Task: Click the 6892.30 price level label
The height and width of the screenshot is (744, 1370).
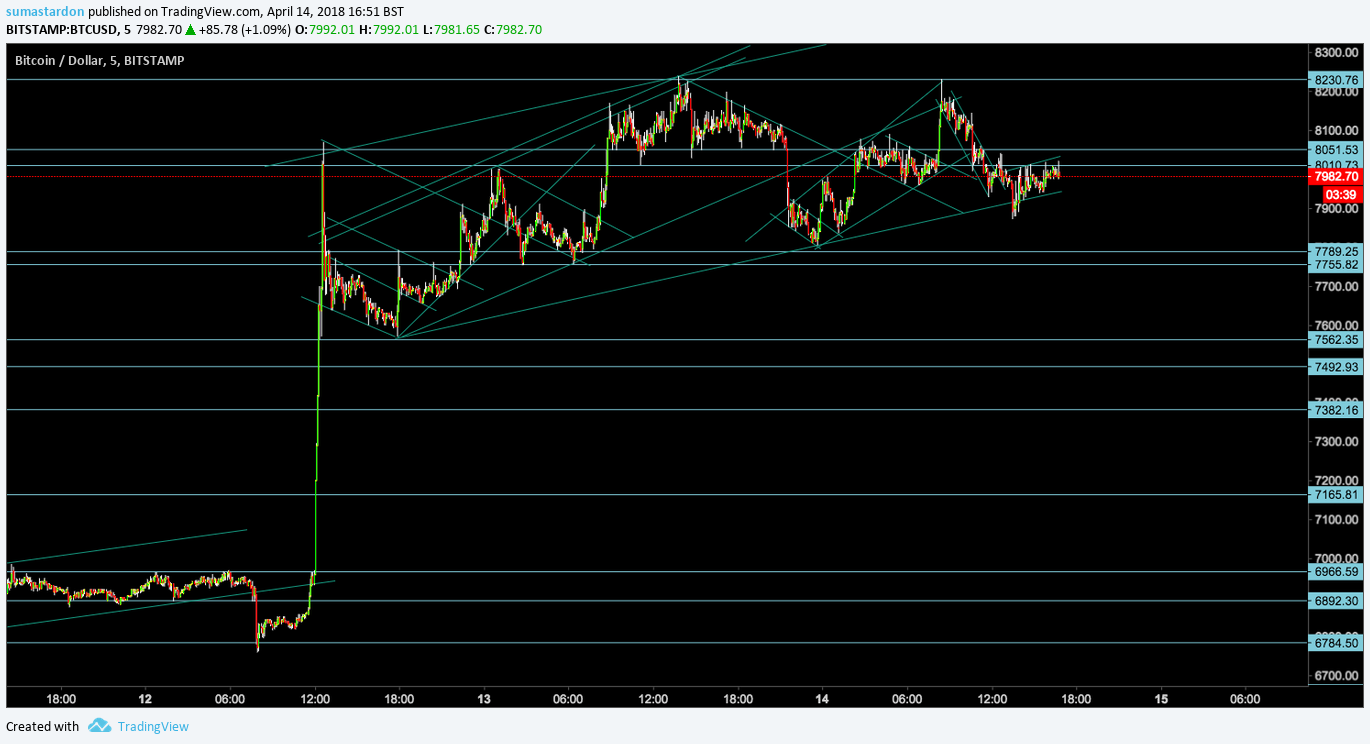Action: (1336, 600)
